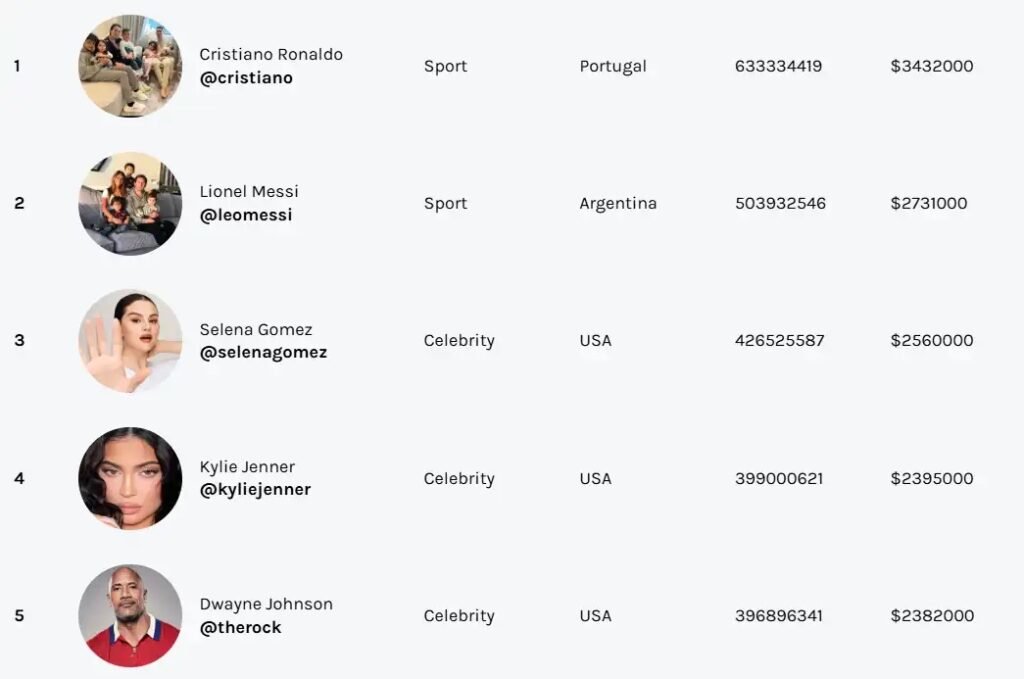Click Selena Gomez's Celebrity category label

point(459,341)
